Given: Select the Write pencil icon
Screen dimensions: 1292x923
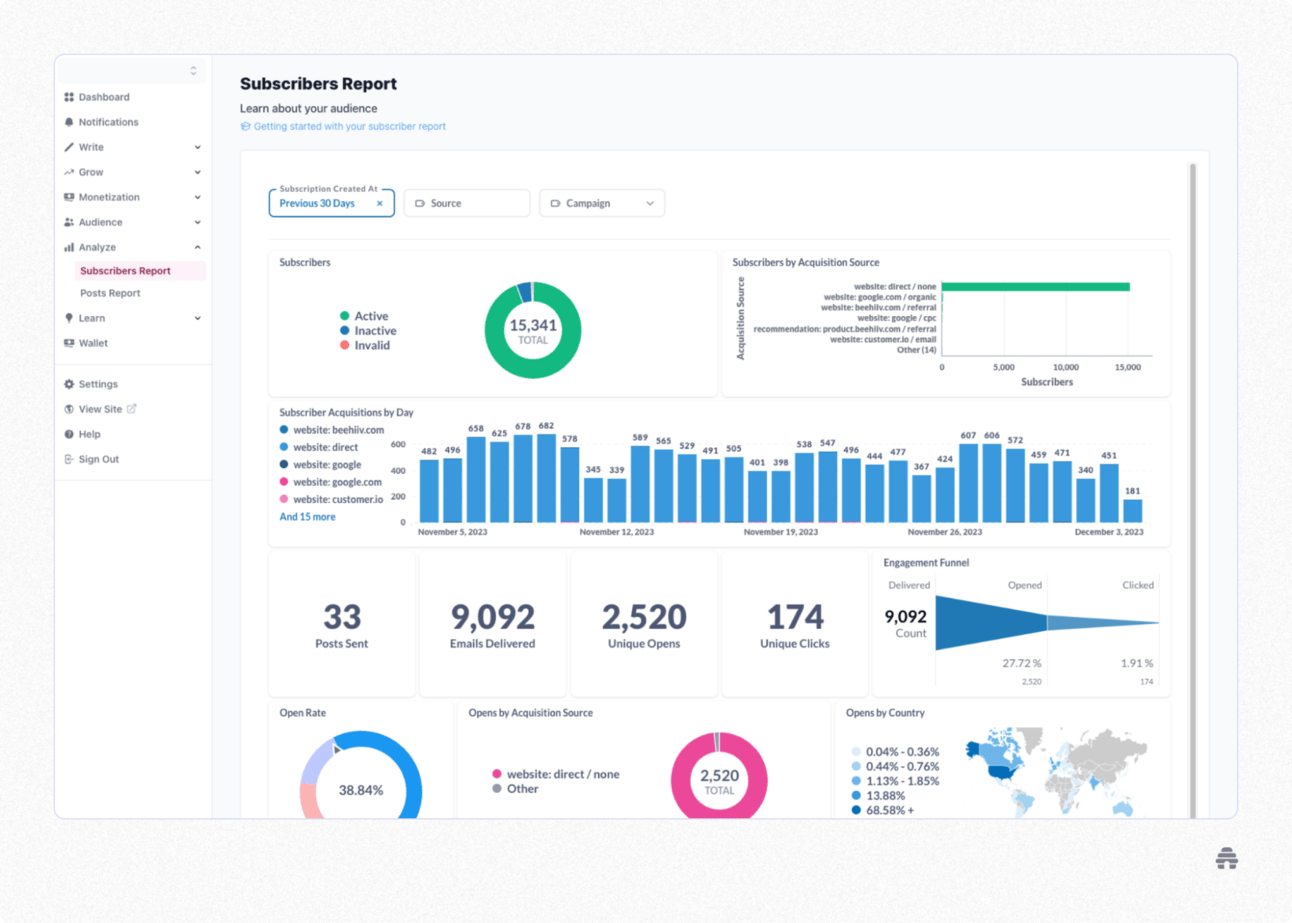Looking at the screenshot, I should [x=67, y=147].
